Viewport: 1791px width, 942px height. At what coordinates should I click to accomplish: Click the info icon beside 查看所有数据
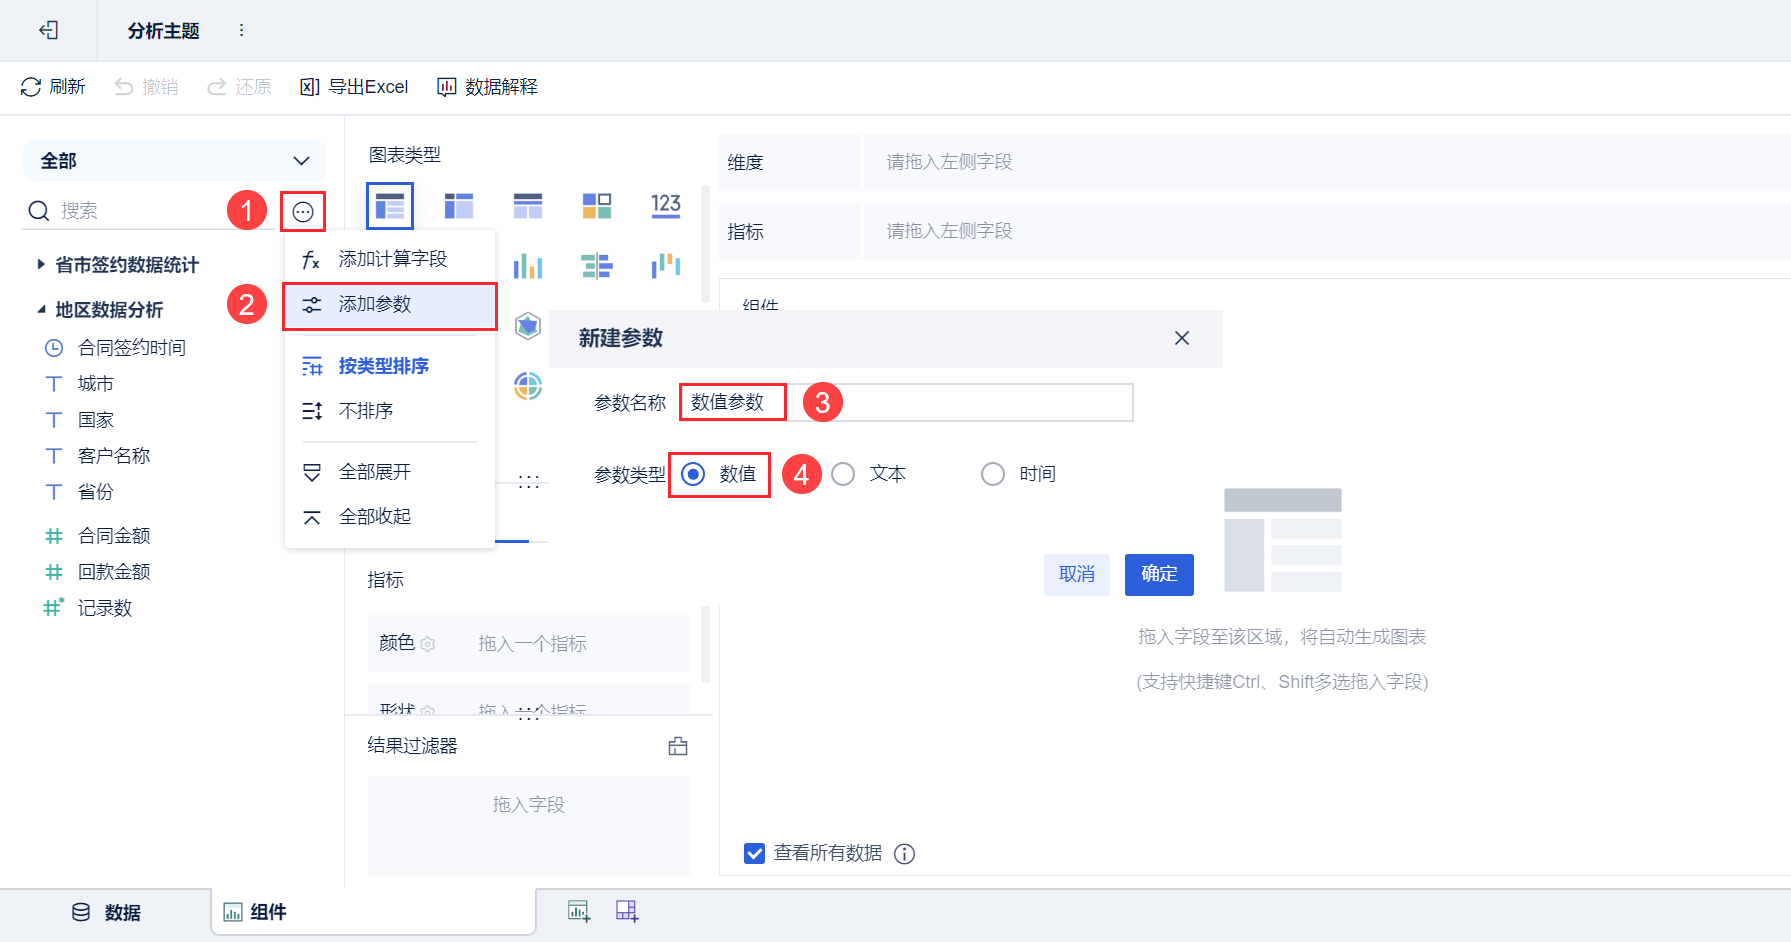[905, 854]
